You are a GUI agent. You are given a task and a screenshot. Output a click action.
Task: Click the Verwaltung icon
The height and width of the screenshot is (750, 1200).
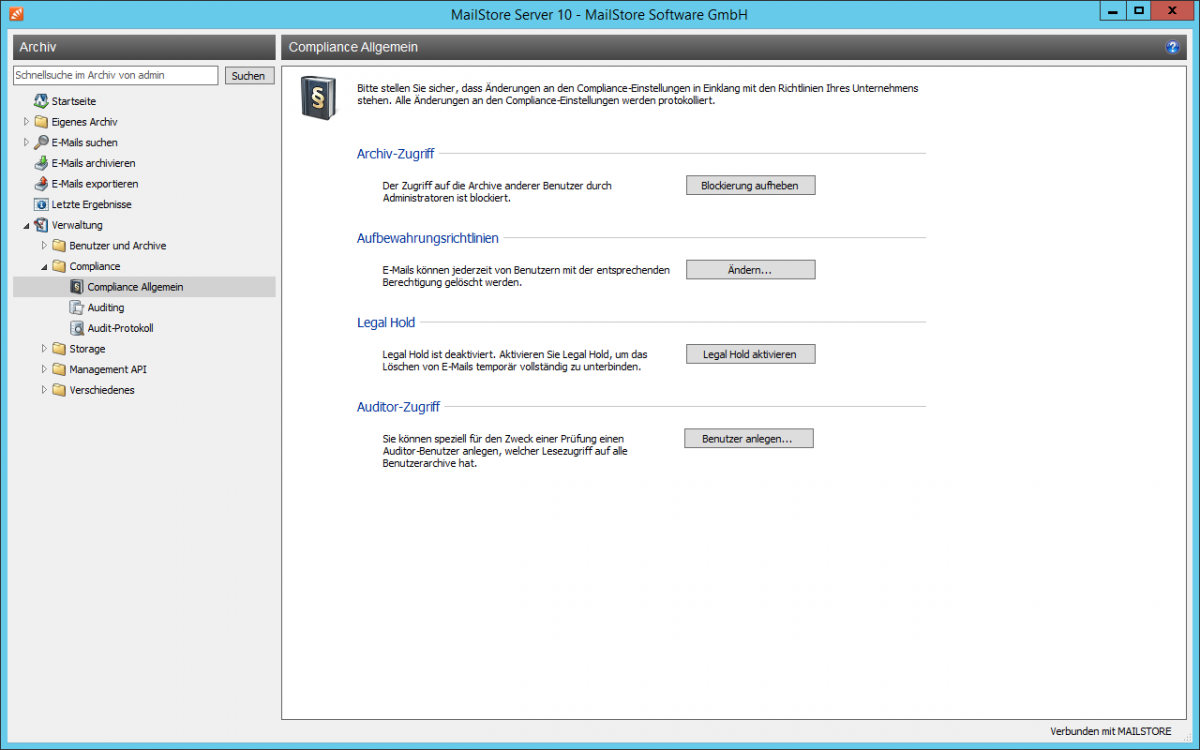coord(41,225)
